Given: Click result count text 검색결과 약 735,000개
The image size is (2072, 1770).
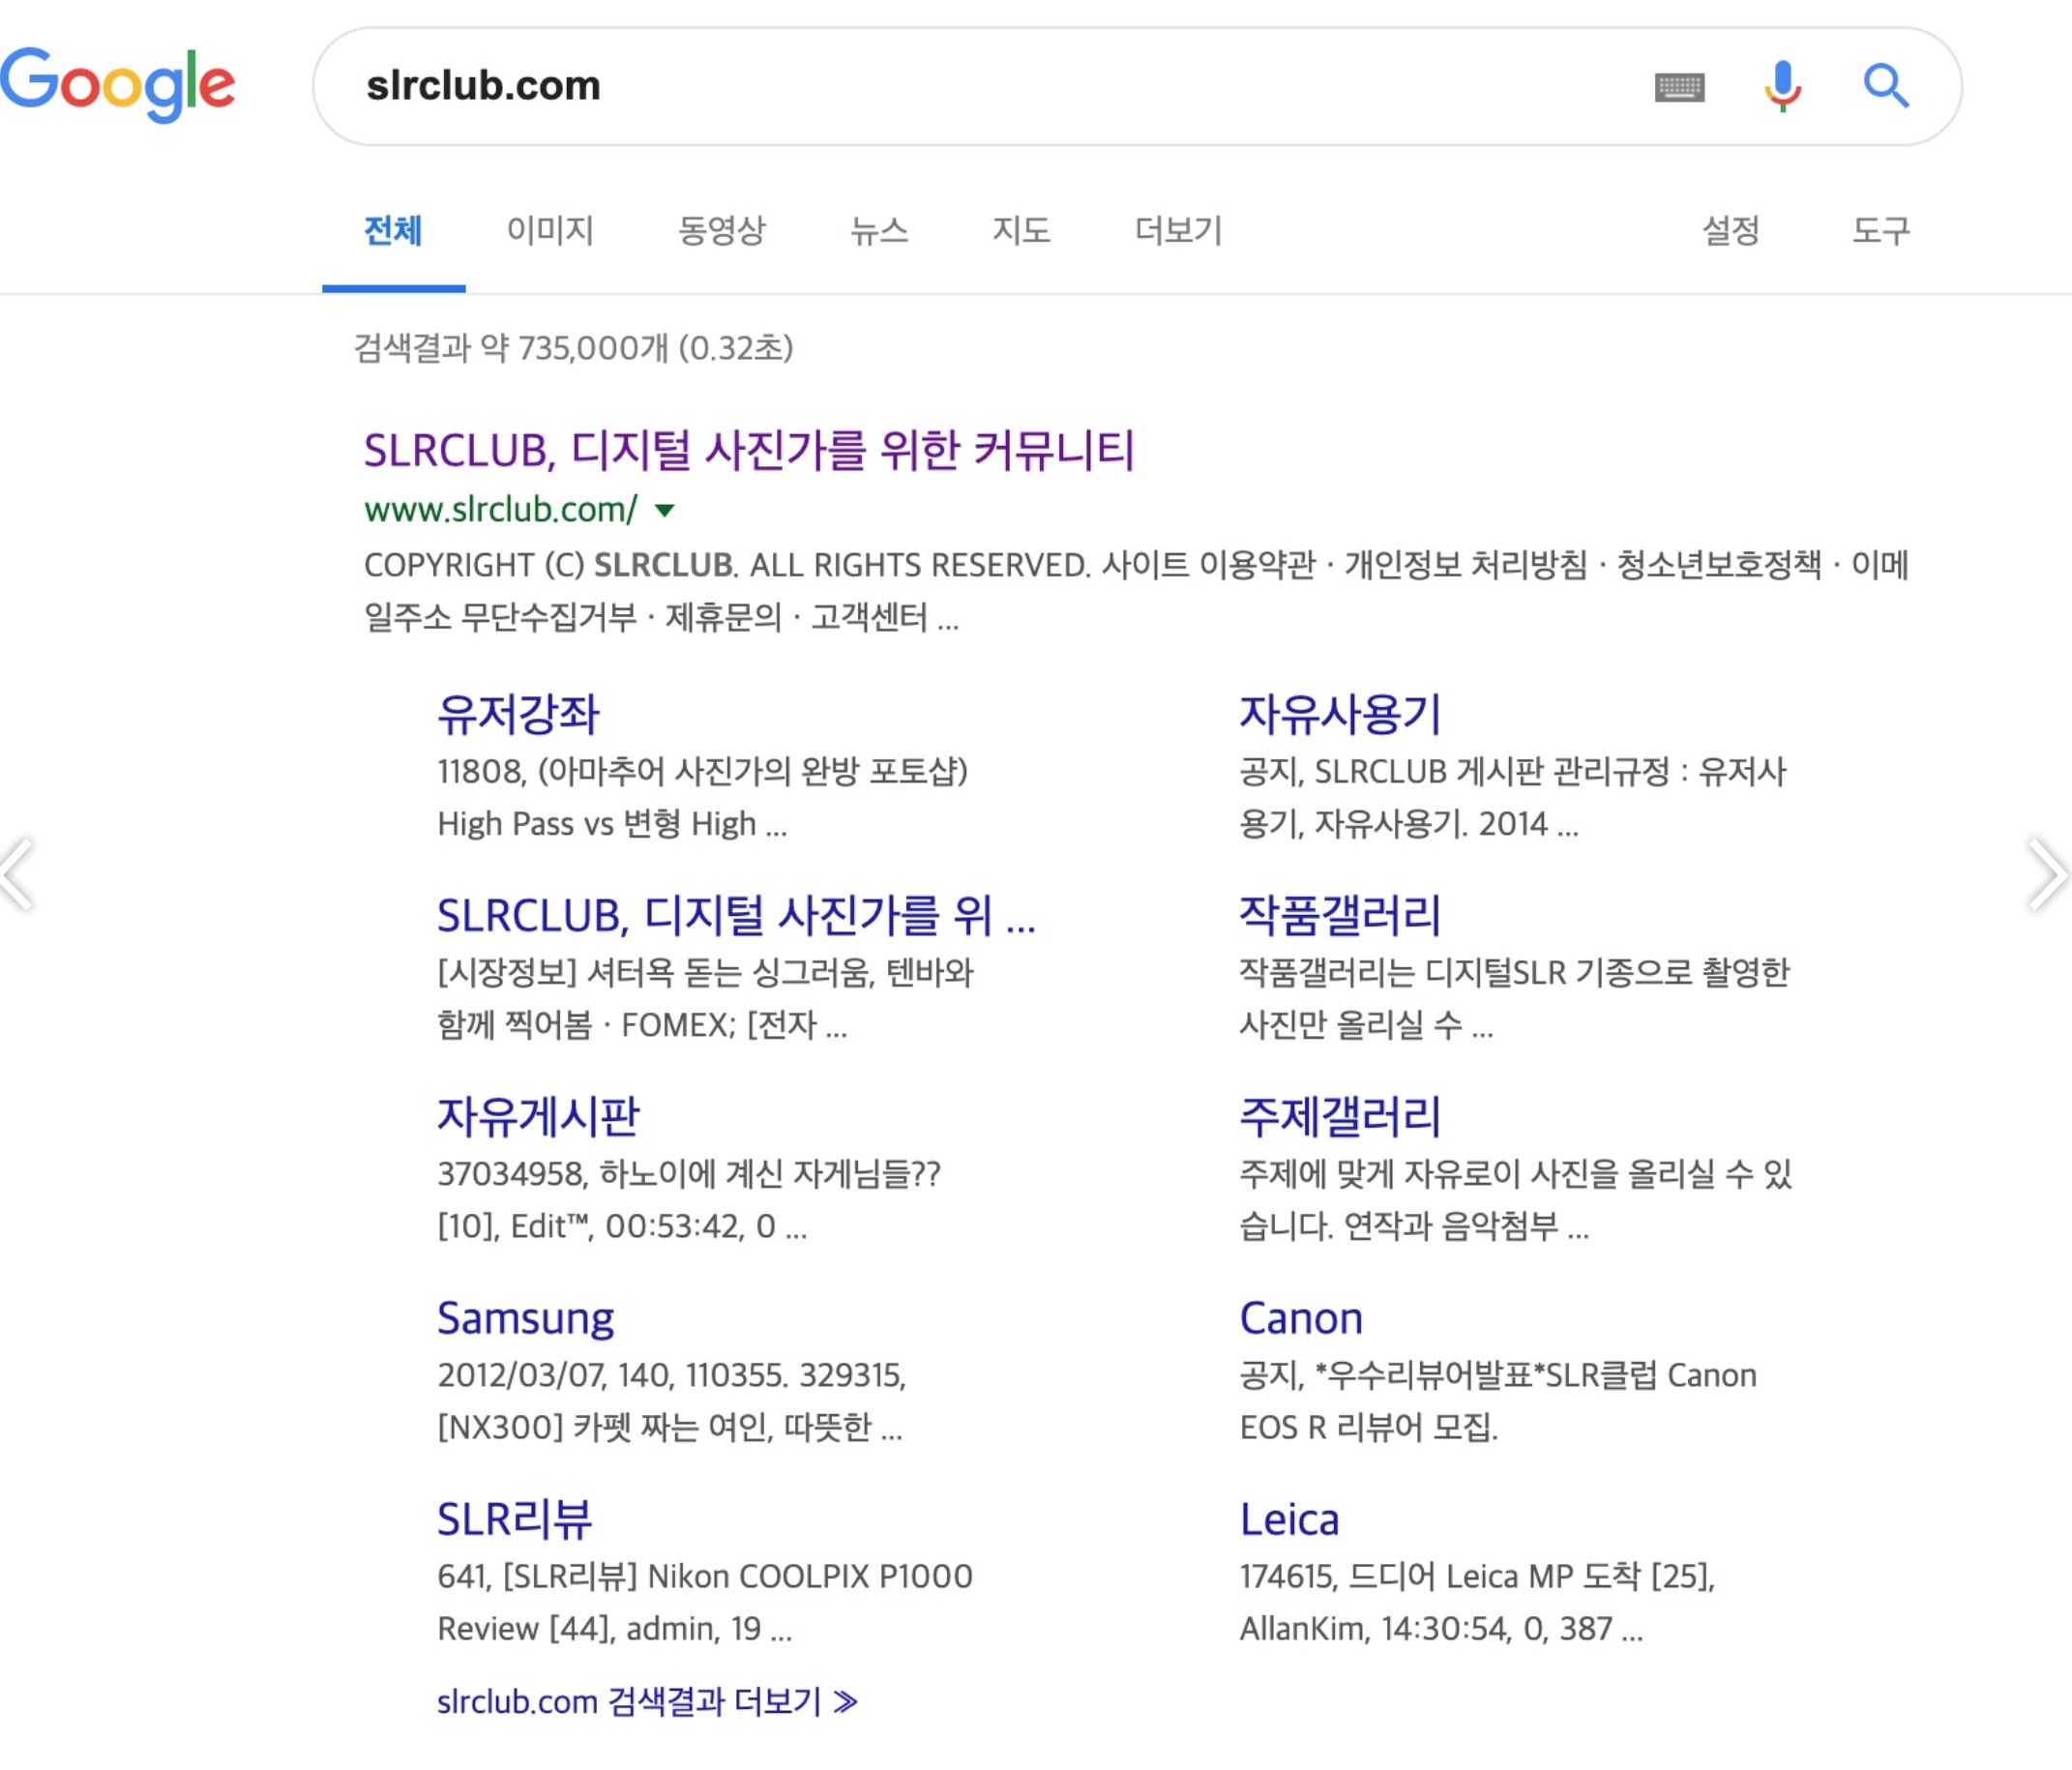Looking at the screenshot, I should (x=573, y=348).
